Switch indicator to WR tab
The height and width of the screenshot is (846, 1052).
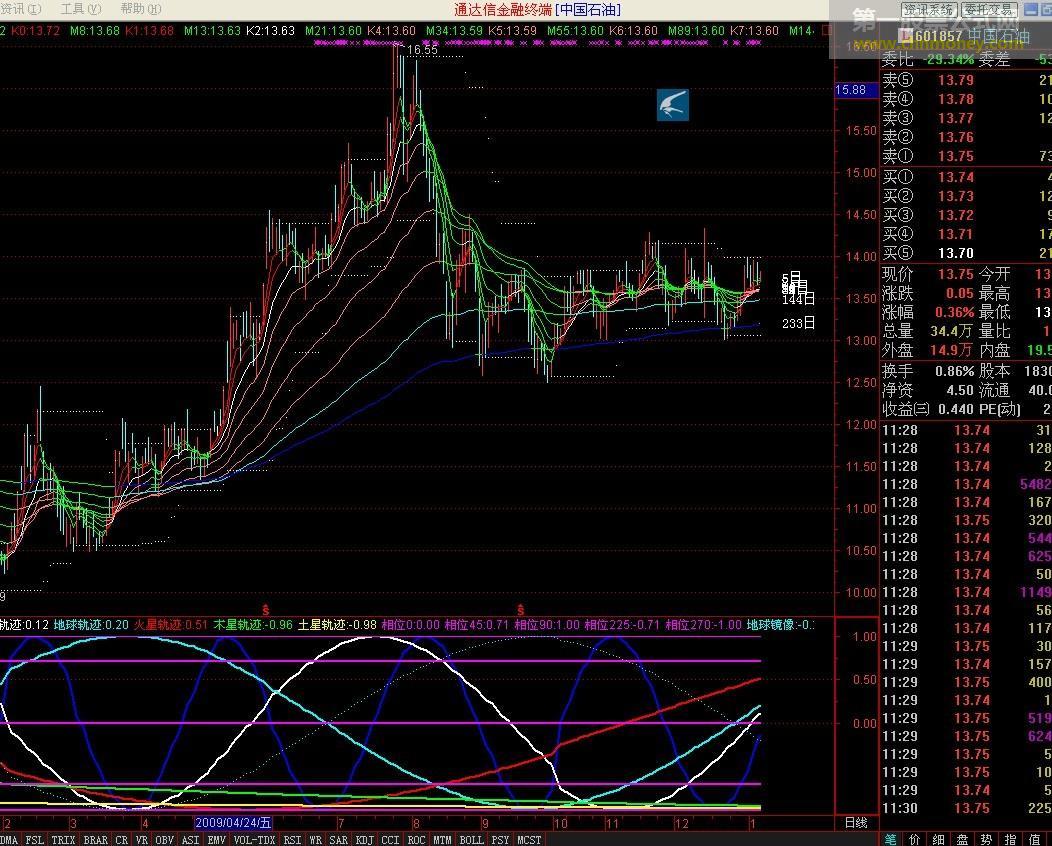pyautogui.click(x=315, y=840)
